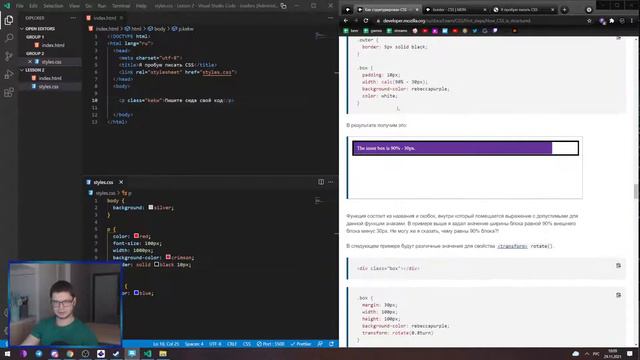Open File Explorer from the taskbar
The width and height of the screenshot is (640, 360).
[x=163, y=353]
